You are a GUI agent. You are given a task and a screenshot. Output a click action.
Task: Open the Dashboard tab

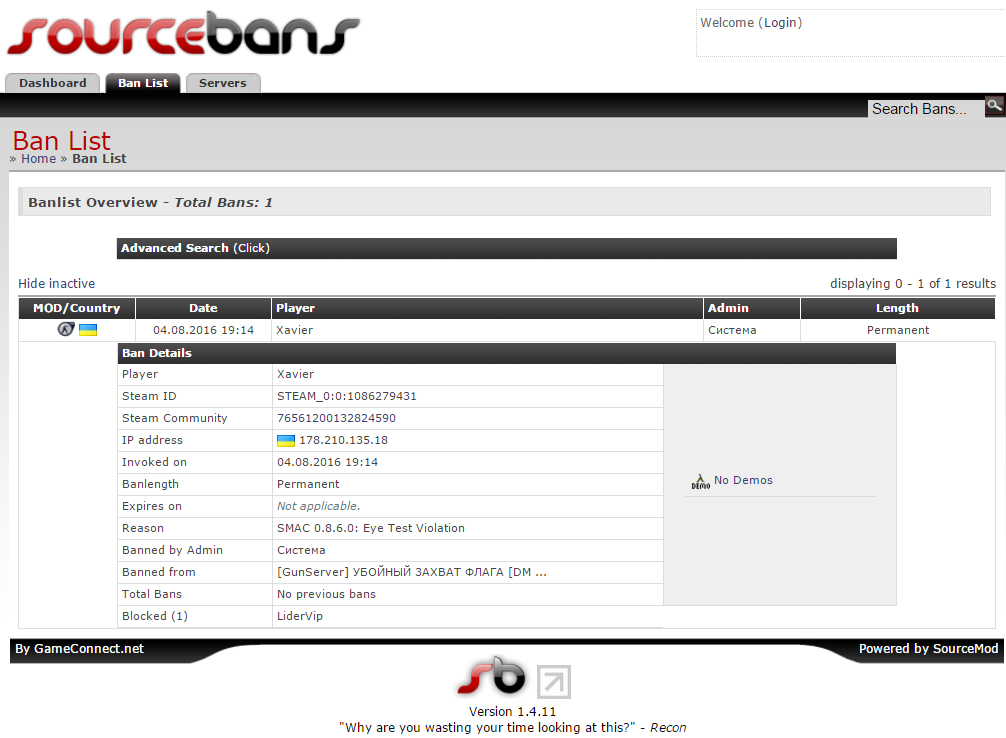[53, 83]
